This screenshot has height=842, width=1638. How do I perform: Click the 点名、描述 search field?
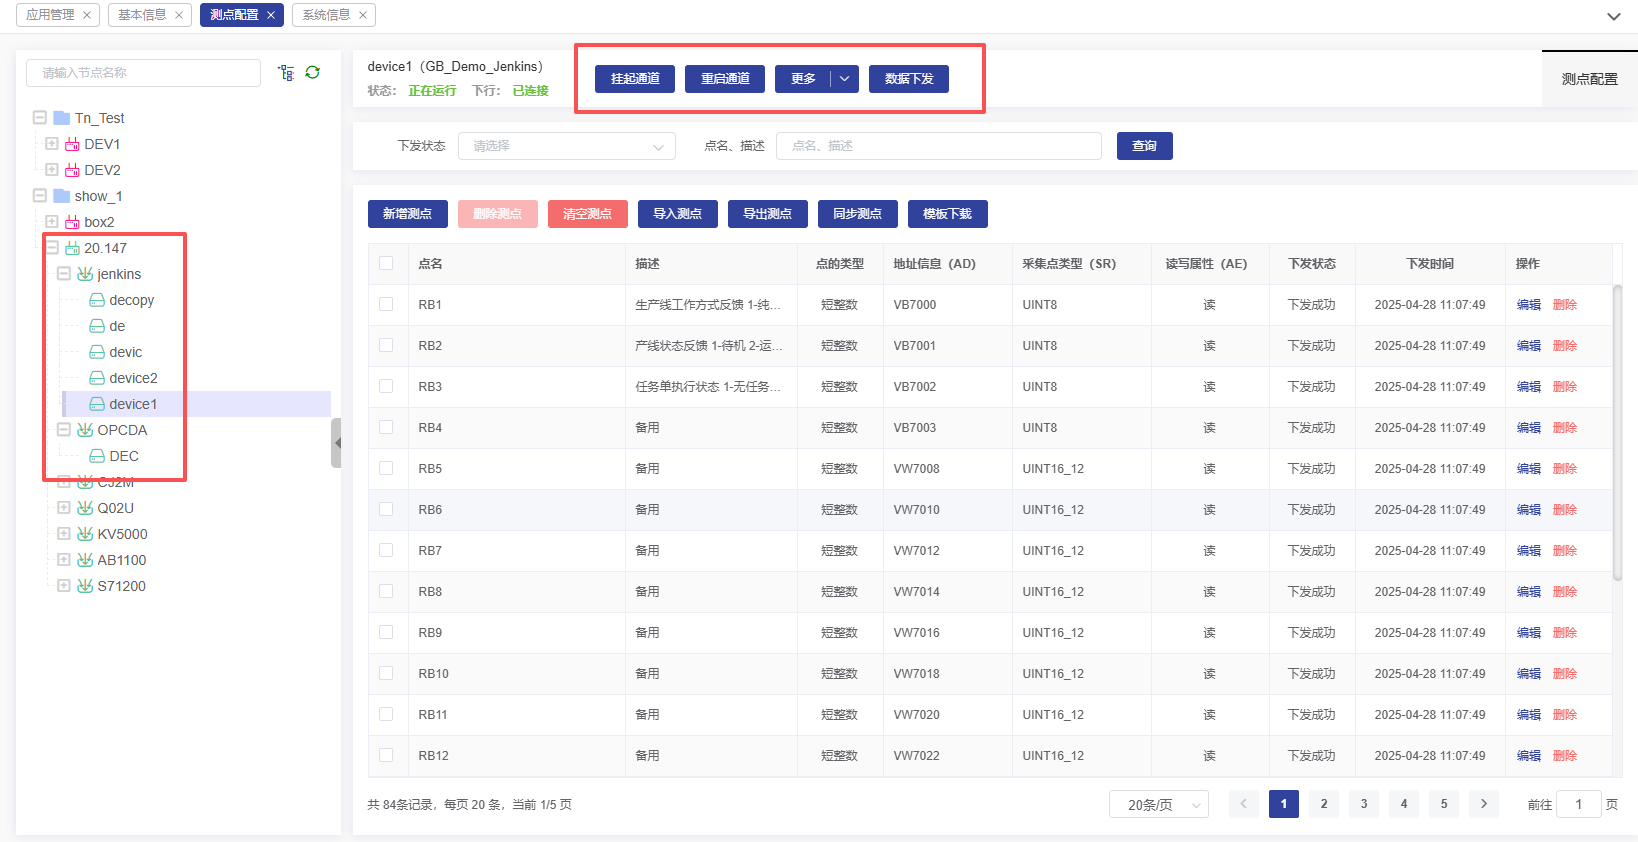click(938, 146)
